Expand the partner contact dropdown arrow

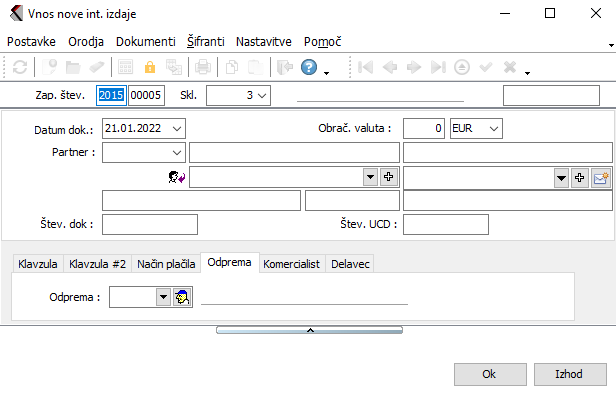370,177
